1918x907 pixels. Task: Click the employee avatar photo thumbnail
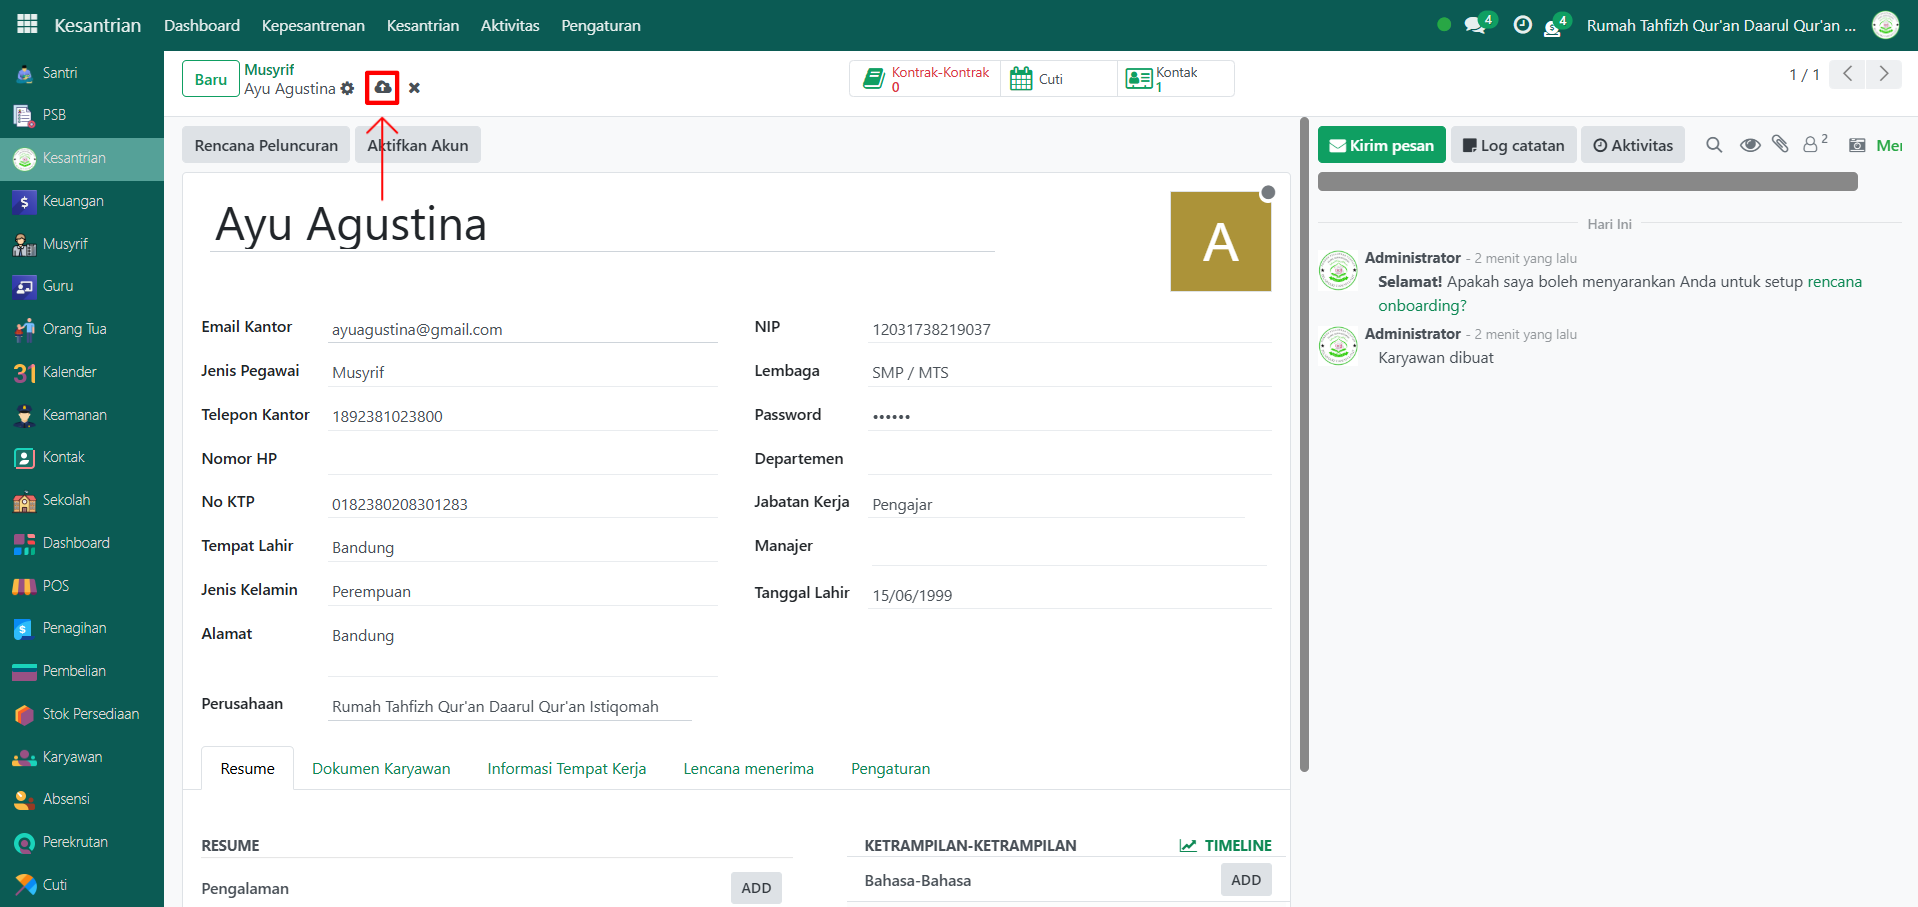(x=1220, y=242)
